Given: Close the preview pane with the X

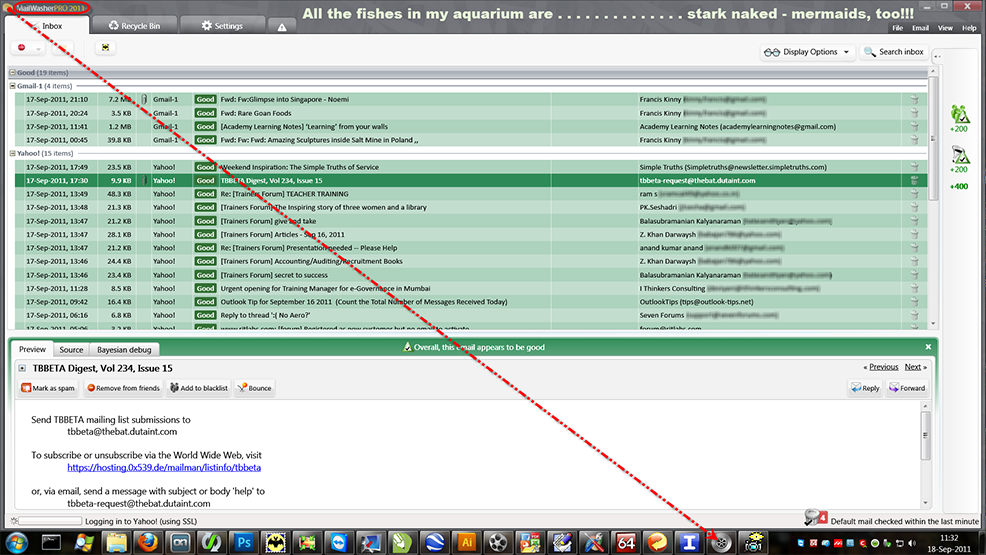Looking at the screenshot, I should click(928, 347).
